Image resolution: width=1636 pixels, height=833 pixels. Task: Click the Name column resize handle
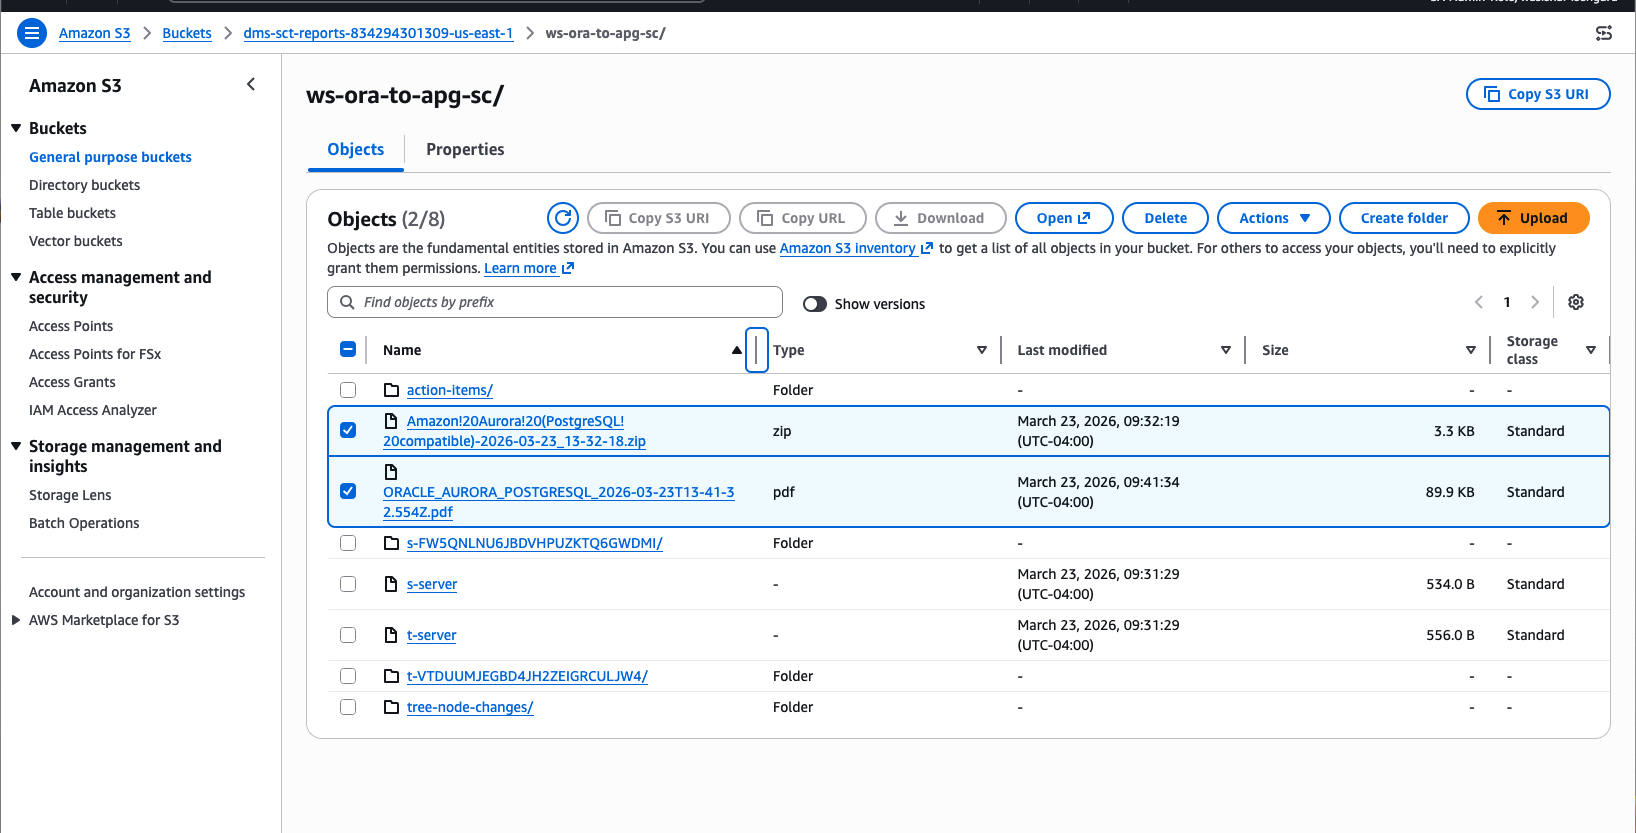click(757, 350)
